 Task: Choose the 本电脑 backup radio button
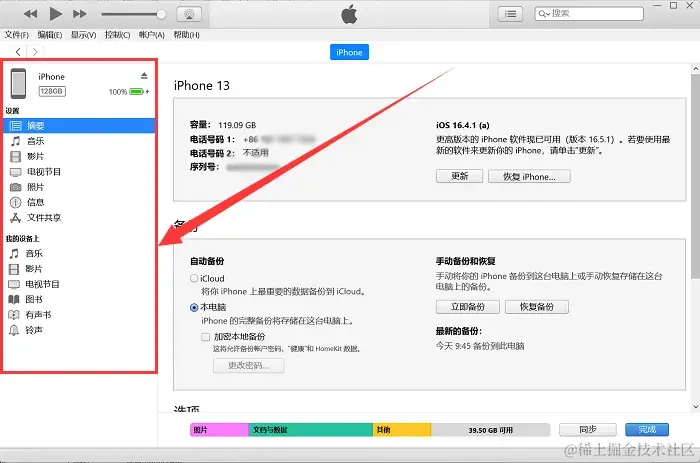(x=194, y=307)
